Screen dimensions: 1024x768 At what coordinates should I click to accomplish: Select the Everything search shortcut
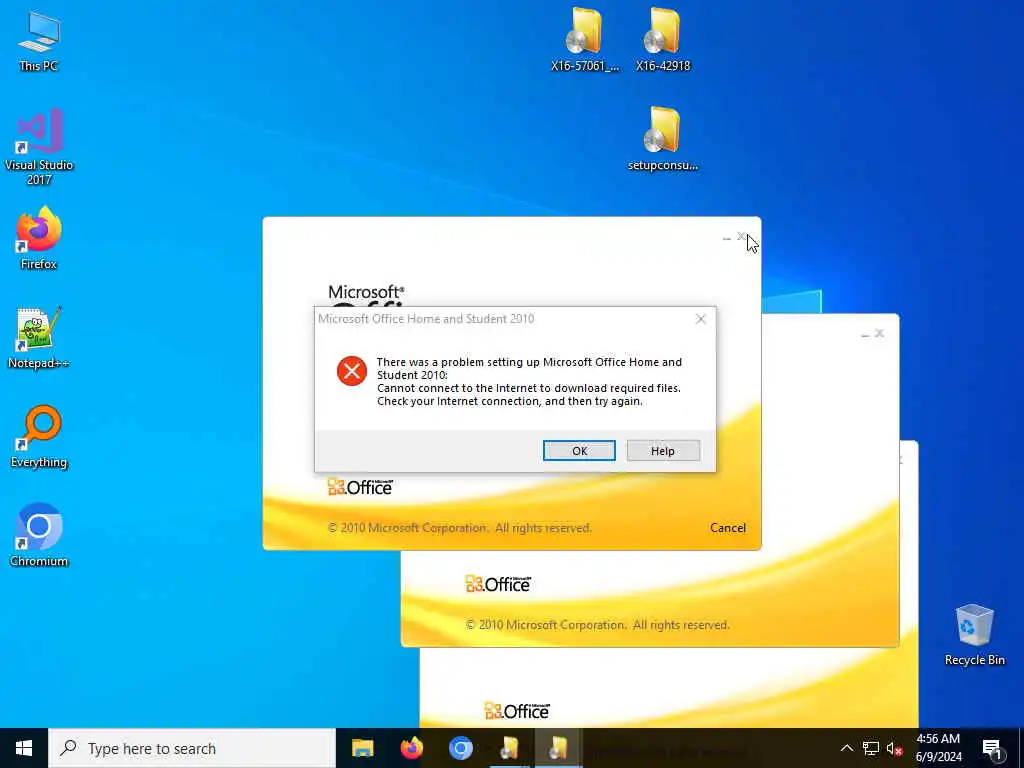[x=39, y=436]
